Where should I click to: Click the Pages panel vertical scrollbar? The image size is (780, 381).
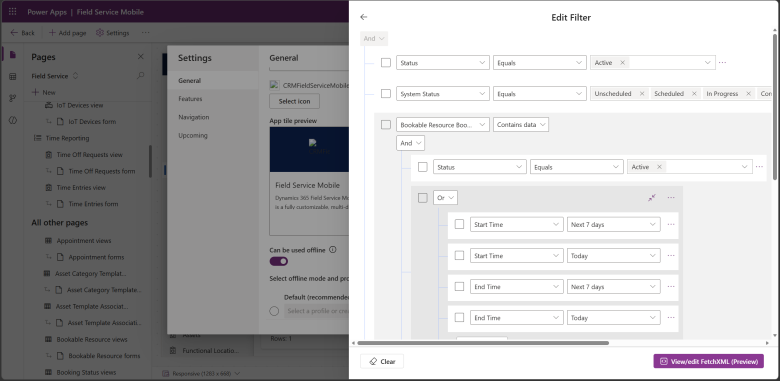coord(150,162)
